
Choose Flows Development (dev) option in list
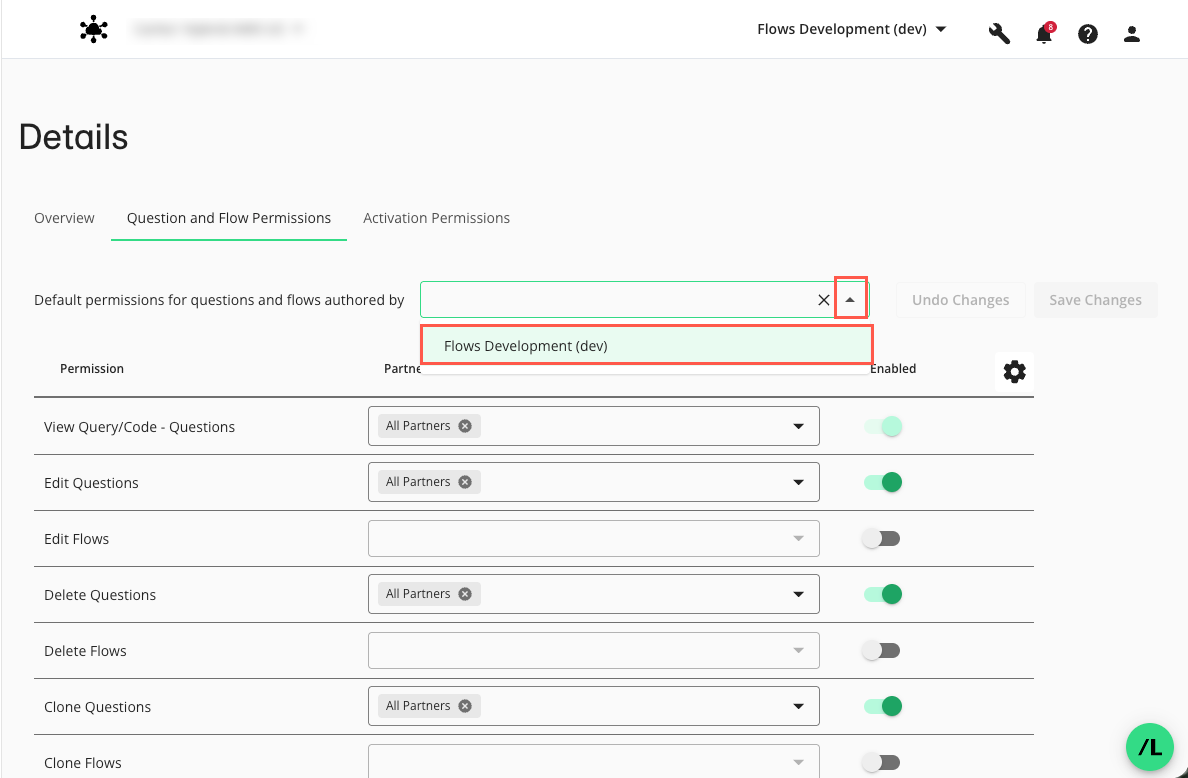click(x=646, y=345)
